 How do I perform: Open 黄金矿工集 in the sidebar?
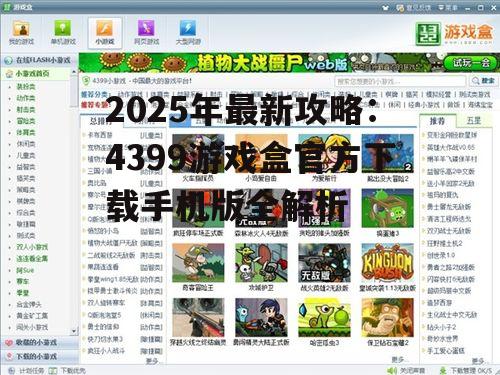[x=32, y=316]
